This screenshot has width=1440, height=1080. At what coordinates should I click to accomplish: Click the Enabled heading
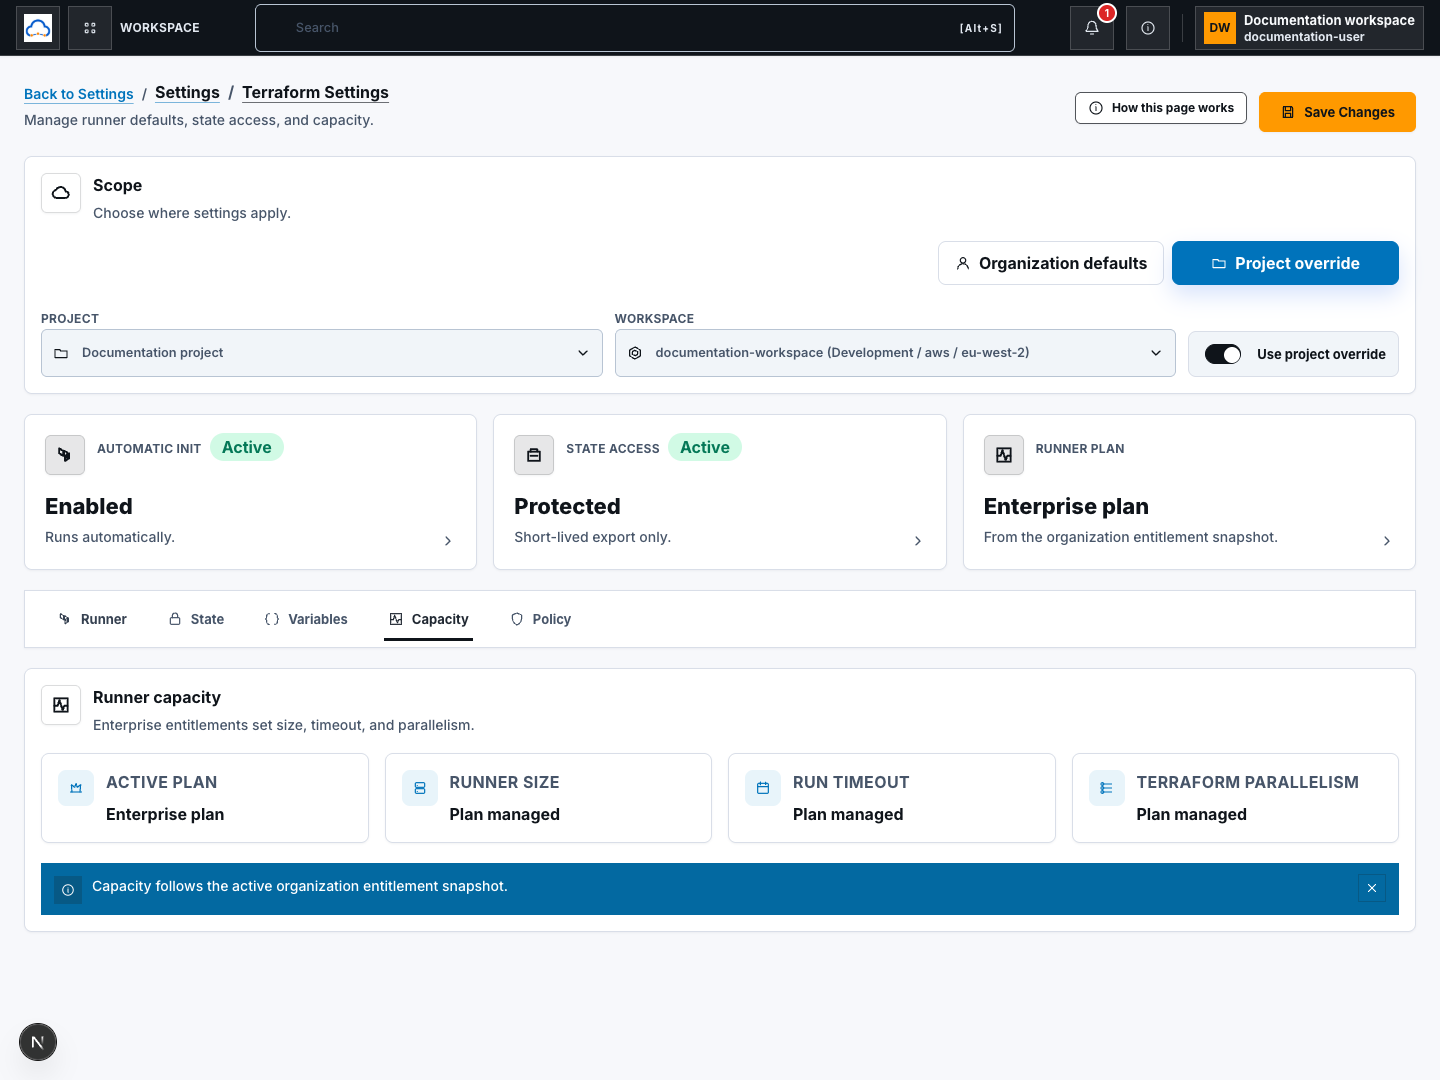coord(89,506)
